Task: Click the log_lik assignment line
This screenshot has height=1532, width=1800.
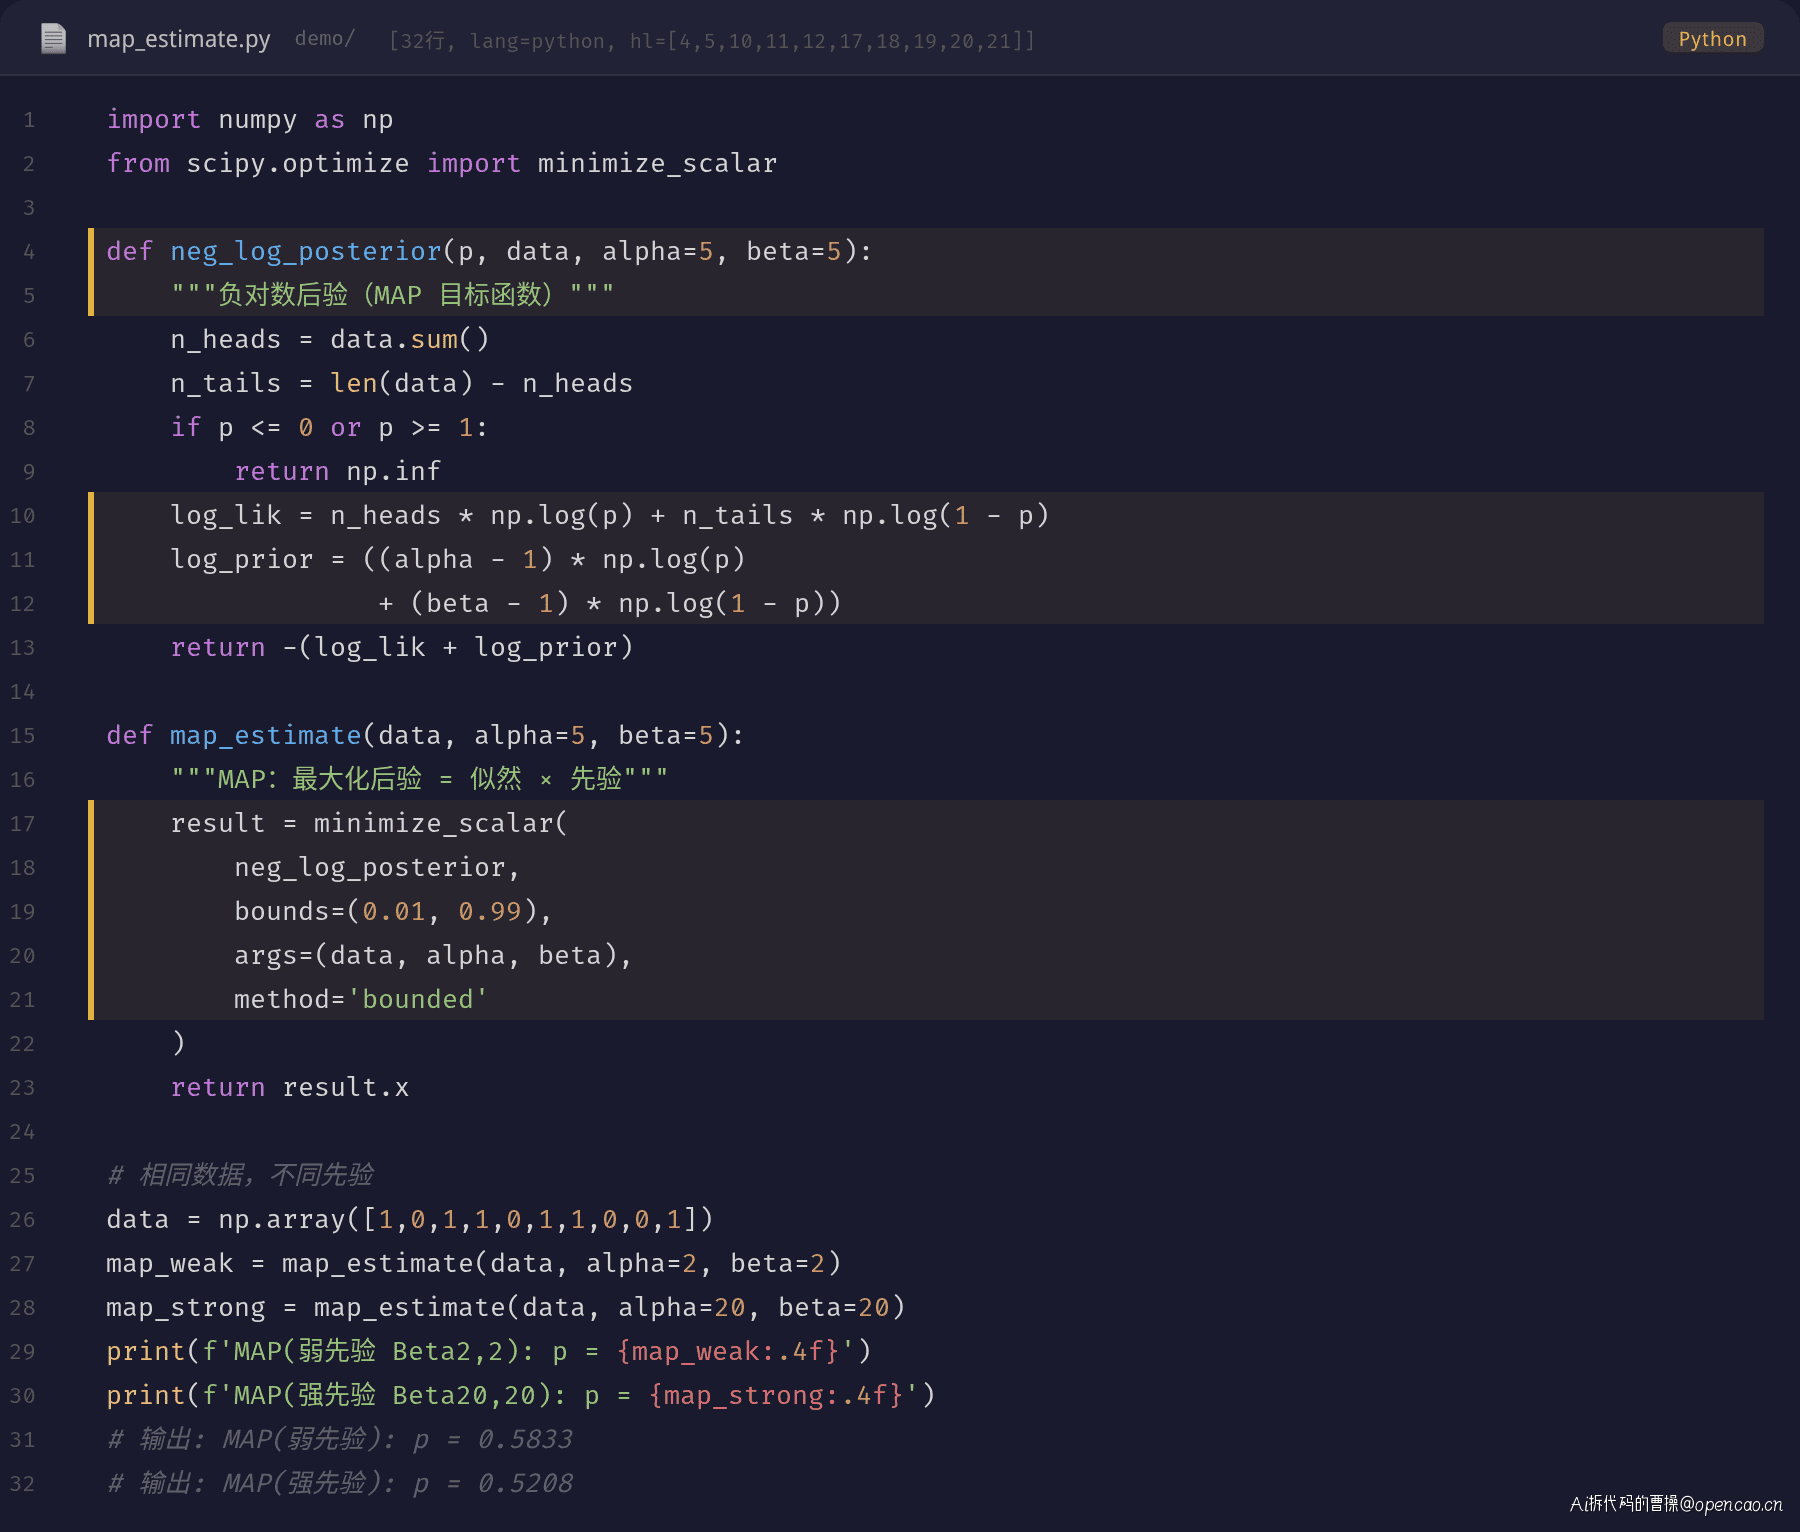Action: pos(610,516)
